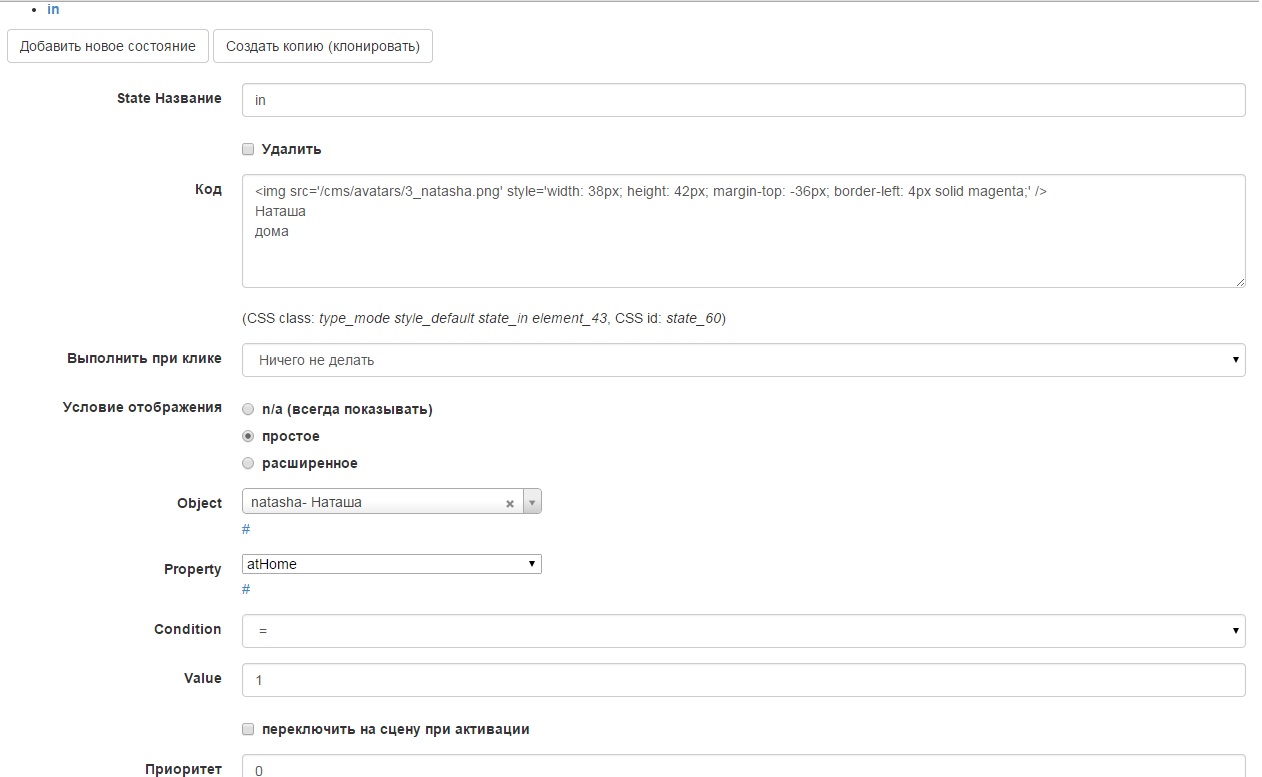
Task: Click the # link below Object
Action: [246, 529]
